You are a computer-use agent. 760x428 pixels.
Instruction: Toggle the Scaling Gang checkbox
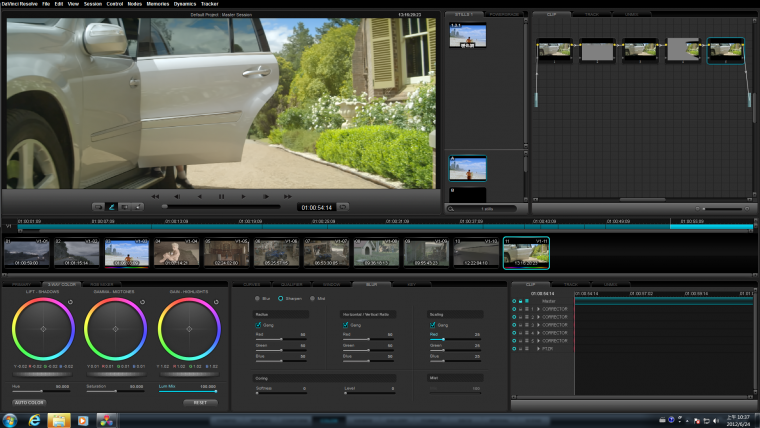point(433,324)
